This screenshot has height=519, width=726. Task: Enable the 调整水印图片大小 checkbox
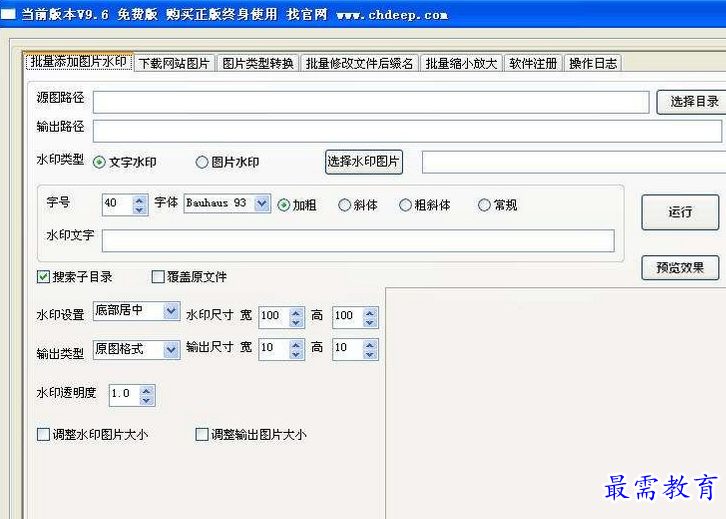coord(43,434)
